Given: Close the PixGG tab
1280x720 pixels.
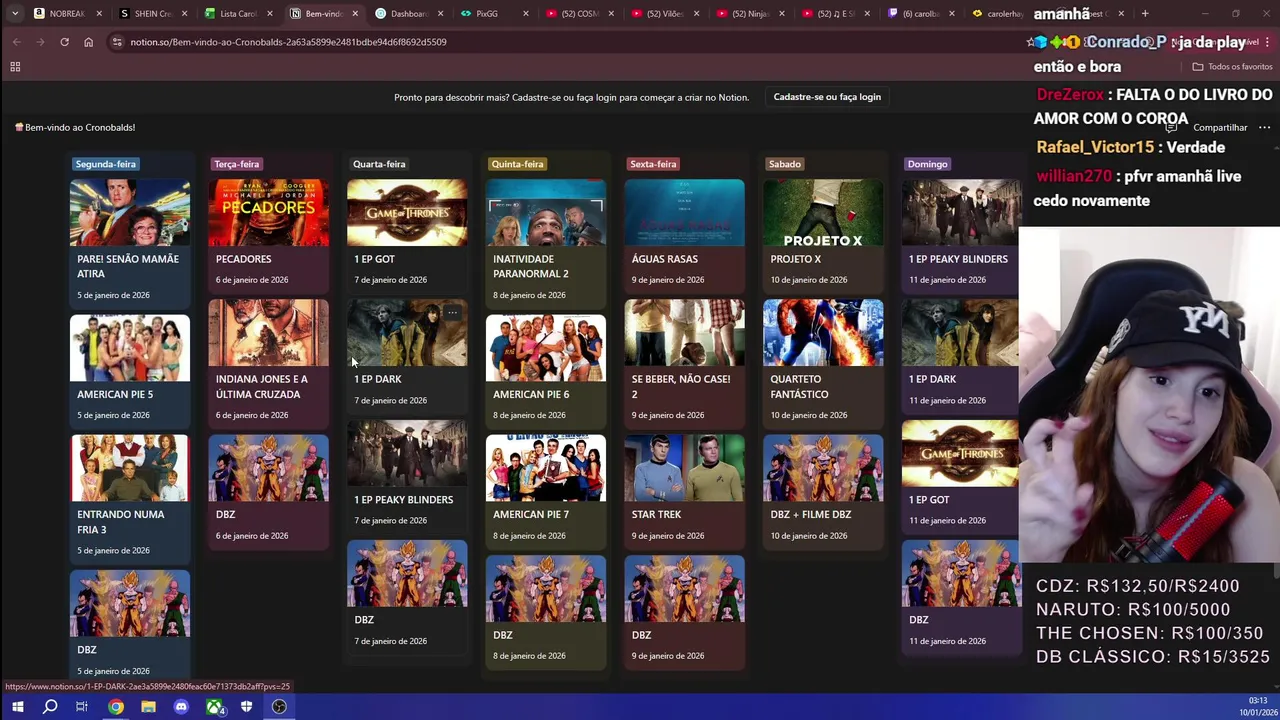Looking at the screenshot, I should click(x=526, y=14).
